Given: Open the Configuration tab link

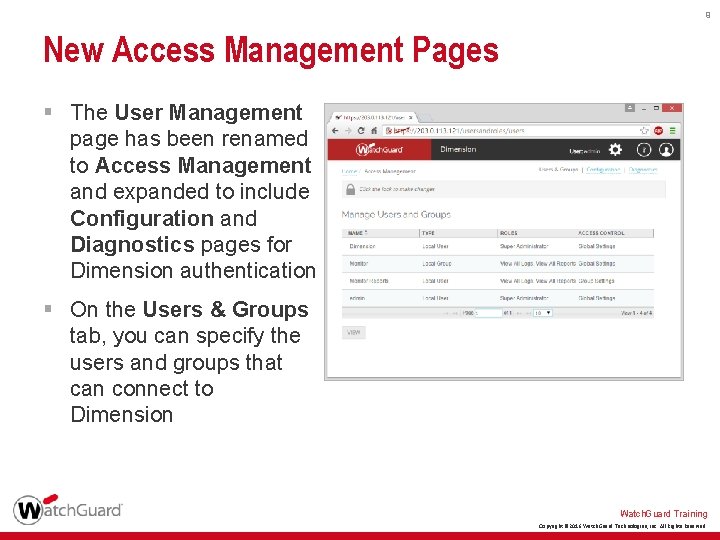Looking at the screenshot, I should click(603, 169).
